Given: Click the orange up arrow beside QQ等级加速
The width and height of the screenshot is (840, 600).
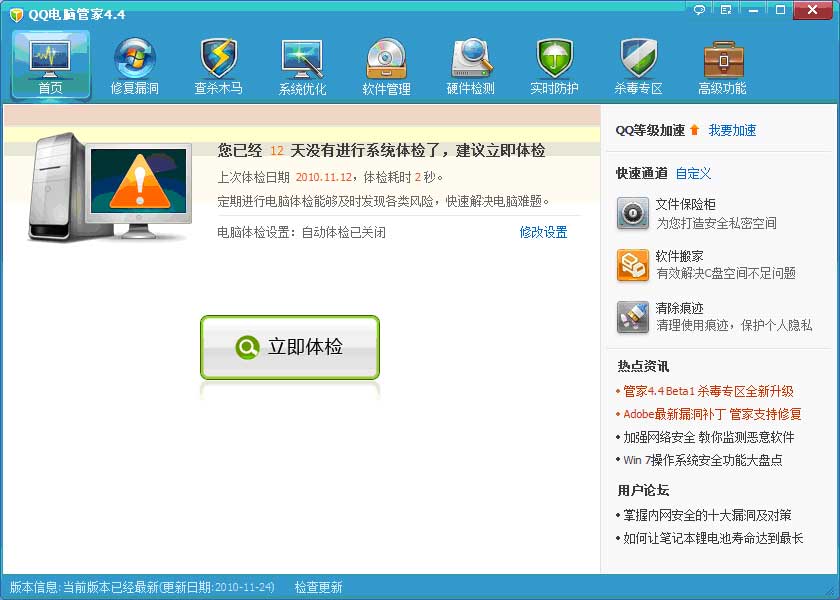Looking at the screenshot, I should tap(694, 130).
